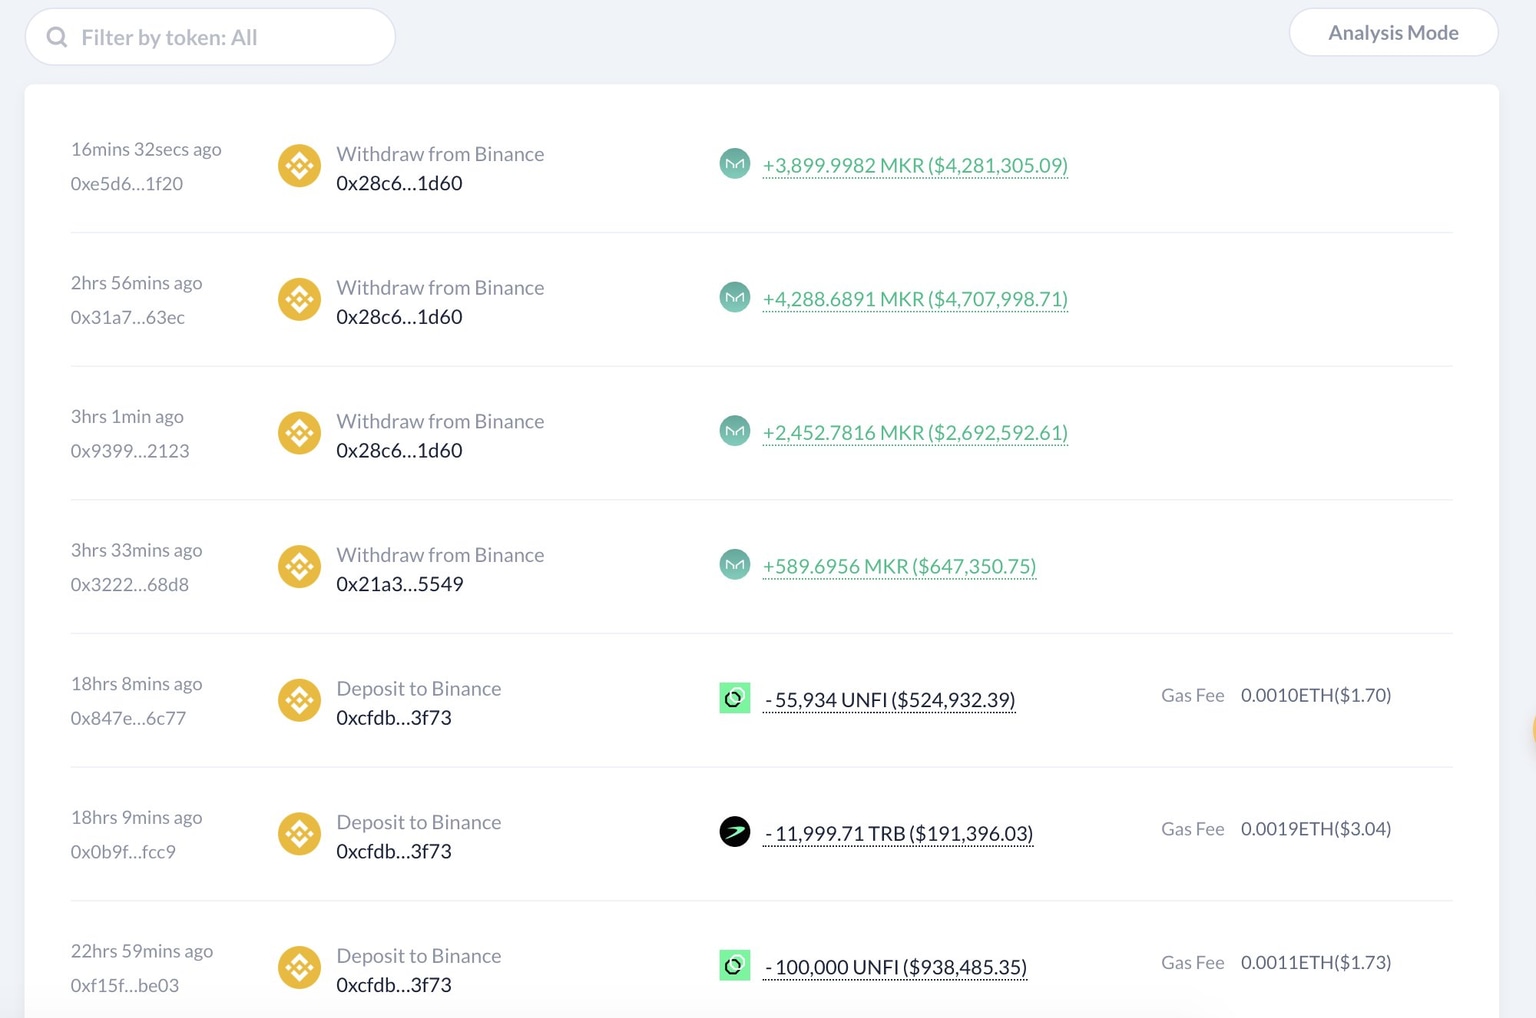Click the MKR icon next to 589.6956 amount
Image resolution: width=1536 pixels, height=1018 pixels.
735,564
